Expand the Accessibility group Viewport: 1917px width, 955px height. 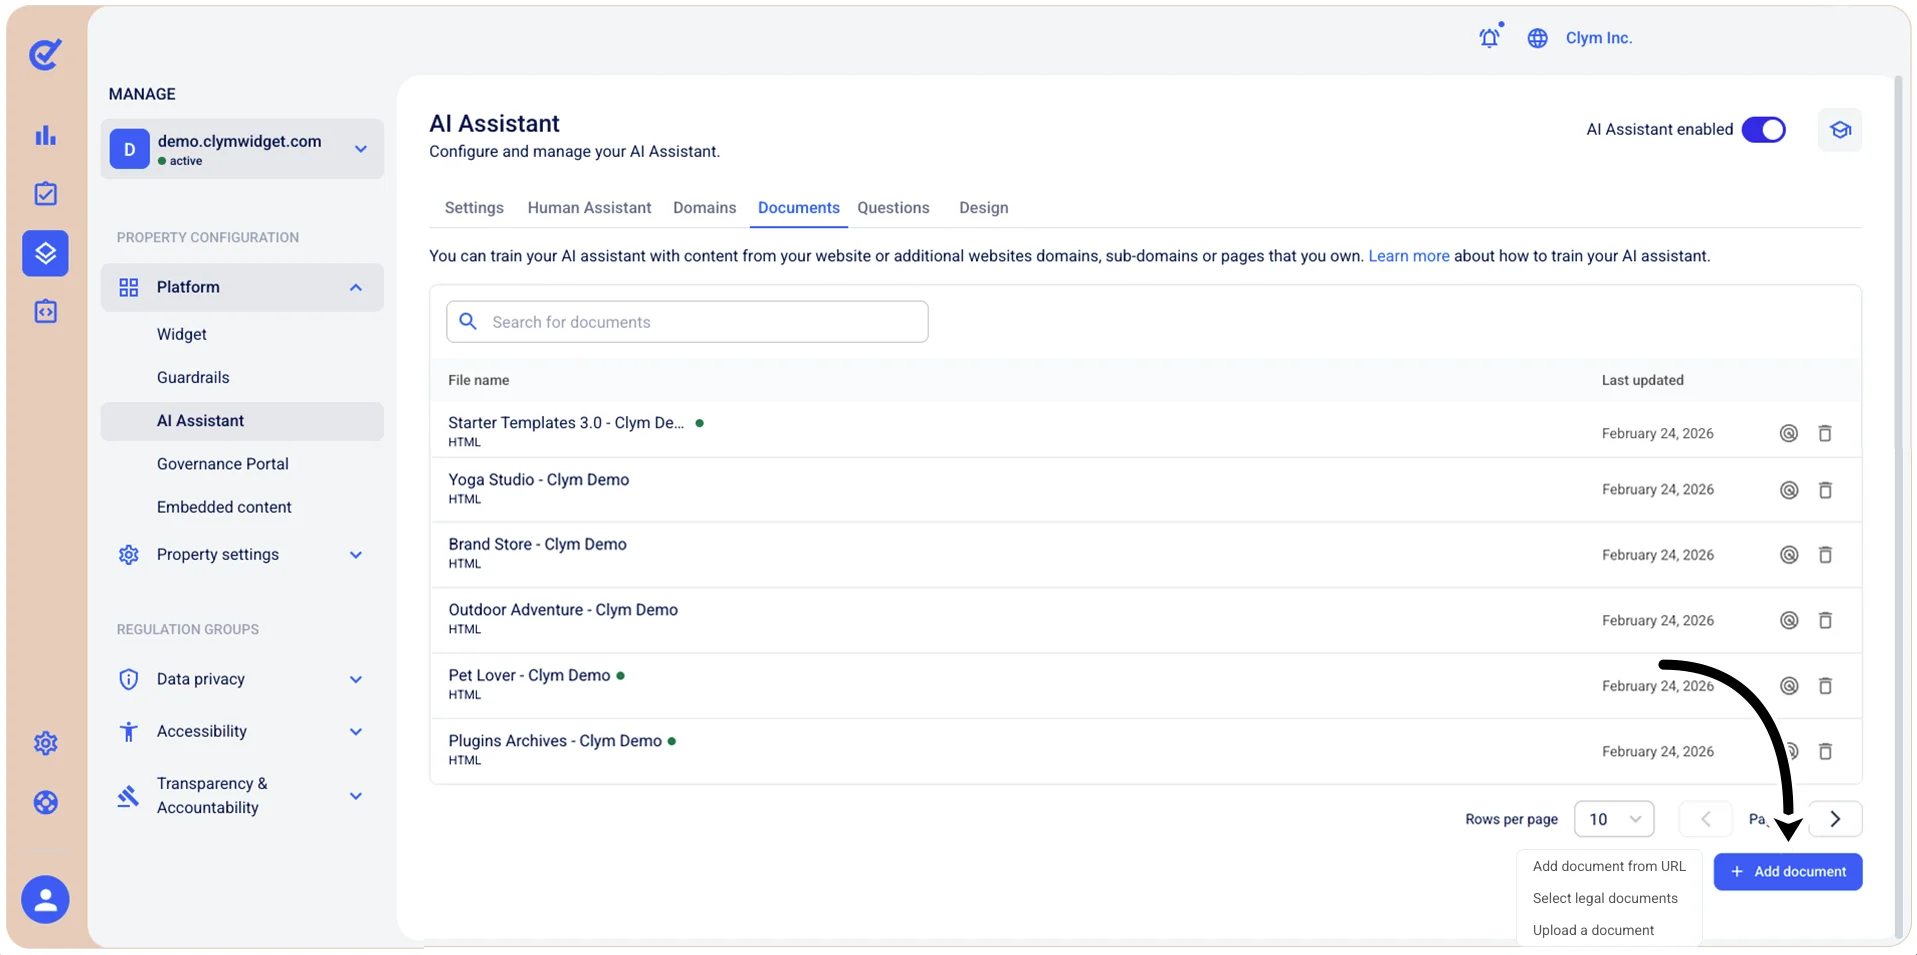pyautogui.click(x=242, y=731)
